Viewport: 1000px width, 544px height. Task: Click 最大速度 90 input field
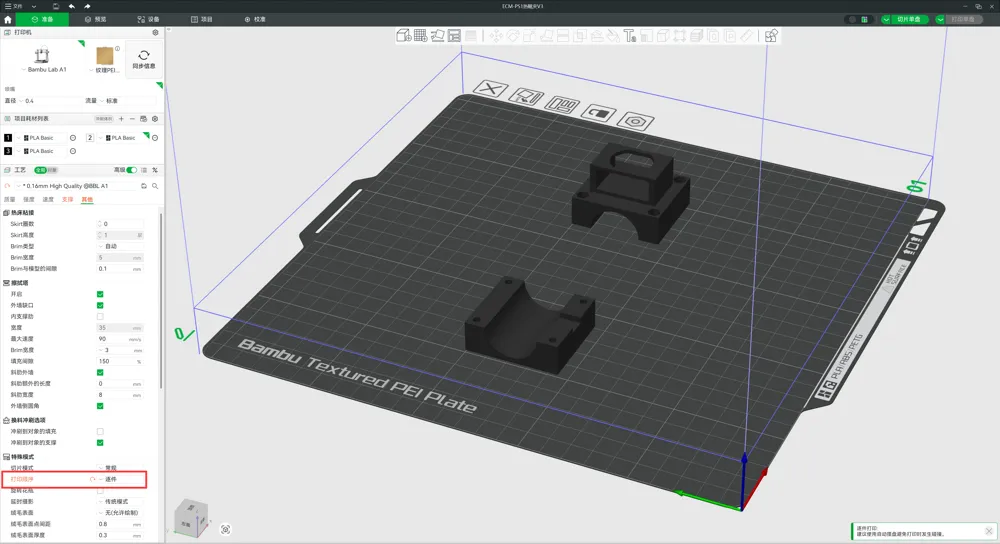coord(120,339)
